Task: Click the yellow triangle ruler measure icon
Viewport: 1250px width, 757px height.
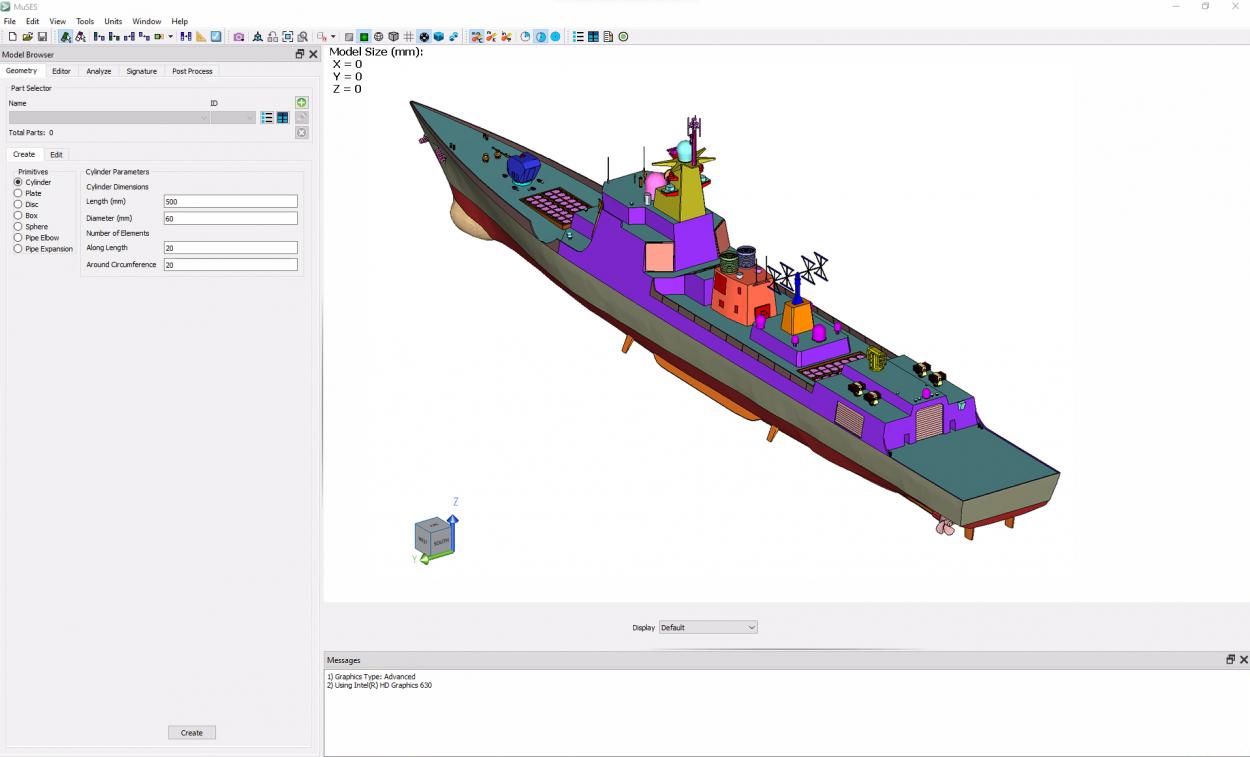Action: coord(201,37)
